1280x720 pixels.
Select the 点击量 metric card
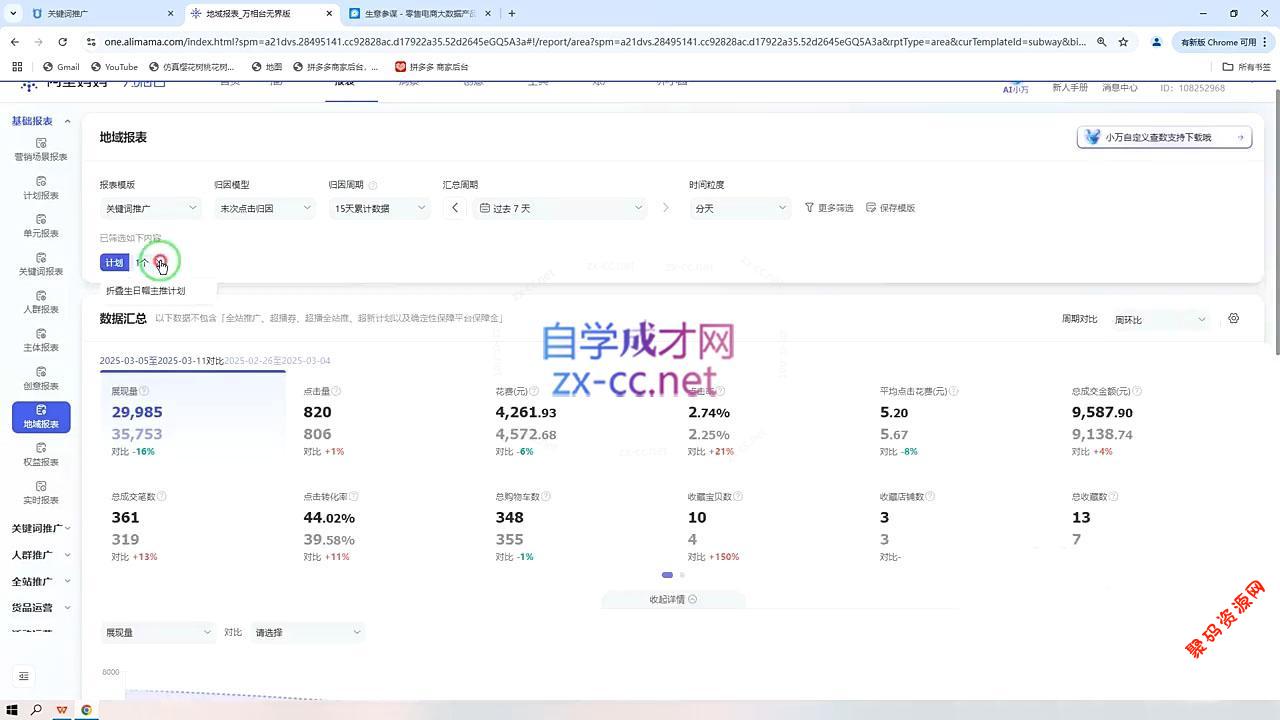click(x=380, y=420)
